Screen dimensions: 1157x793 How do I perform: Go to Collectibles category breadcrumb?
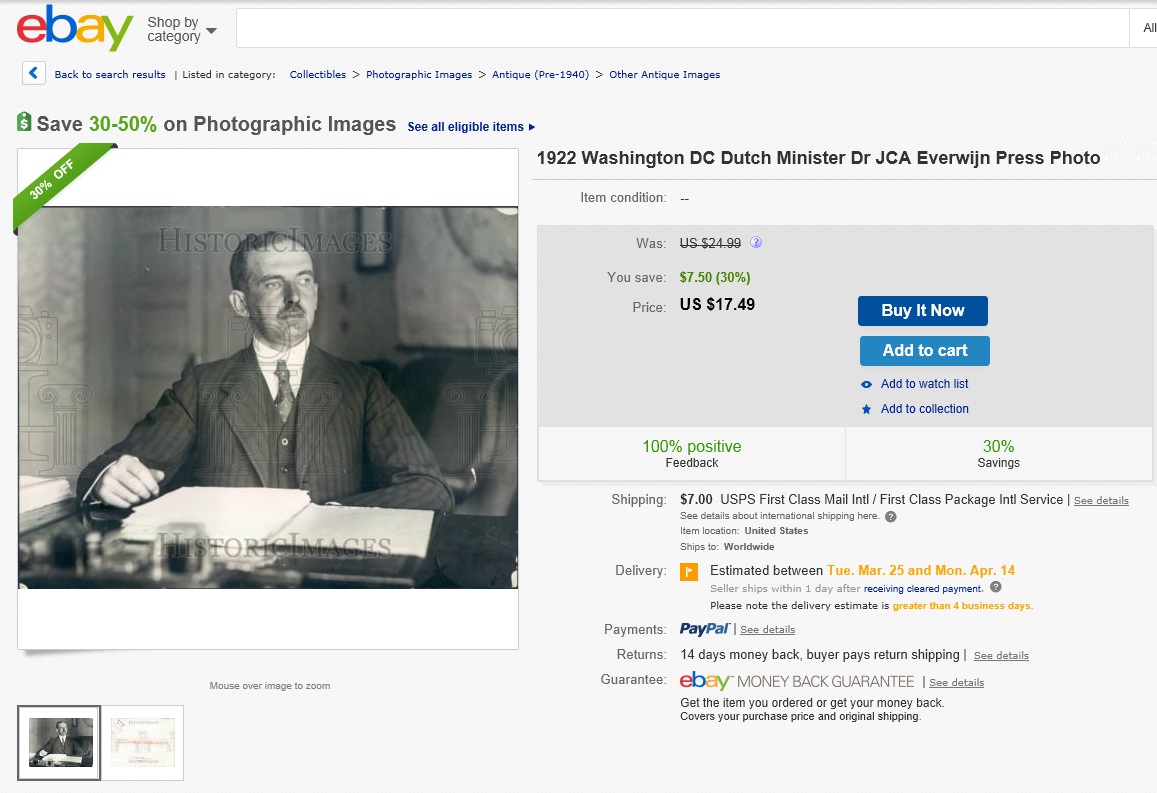tap(318, 75)
